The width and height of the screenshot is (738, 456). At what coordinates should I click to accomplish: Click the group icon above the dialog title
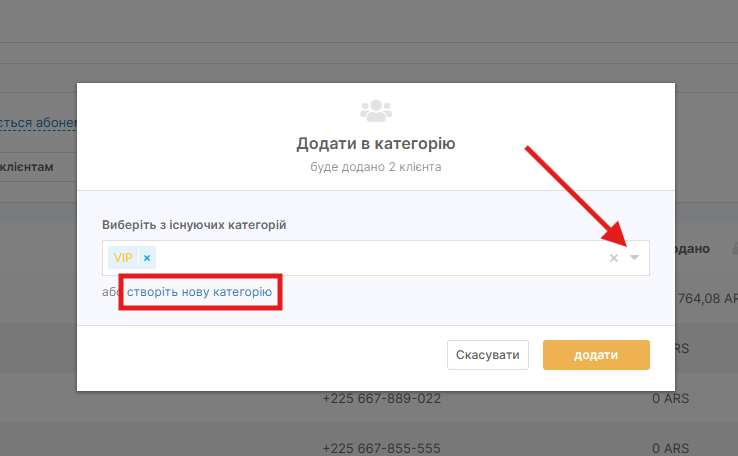click(376, 108)
